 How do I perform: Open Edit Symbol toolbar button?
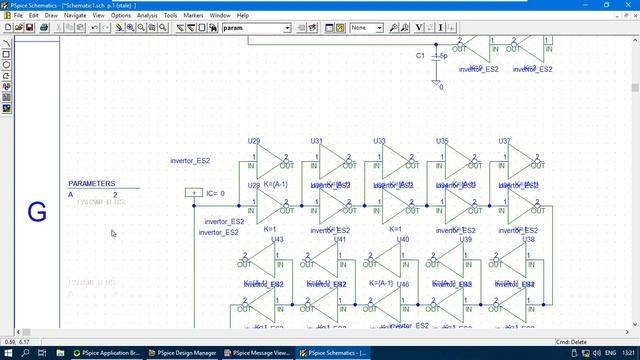point(313,28)
